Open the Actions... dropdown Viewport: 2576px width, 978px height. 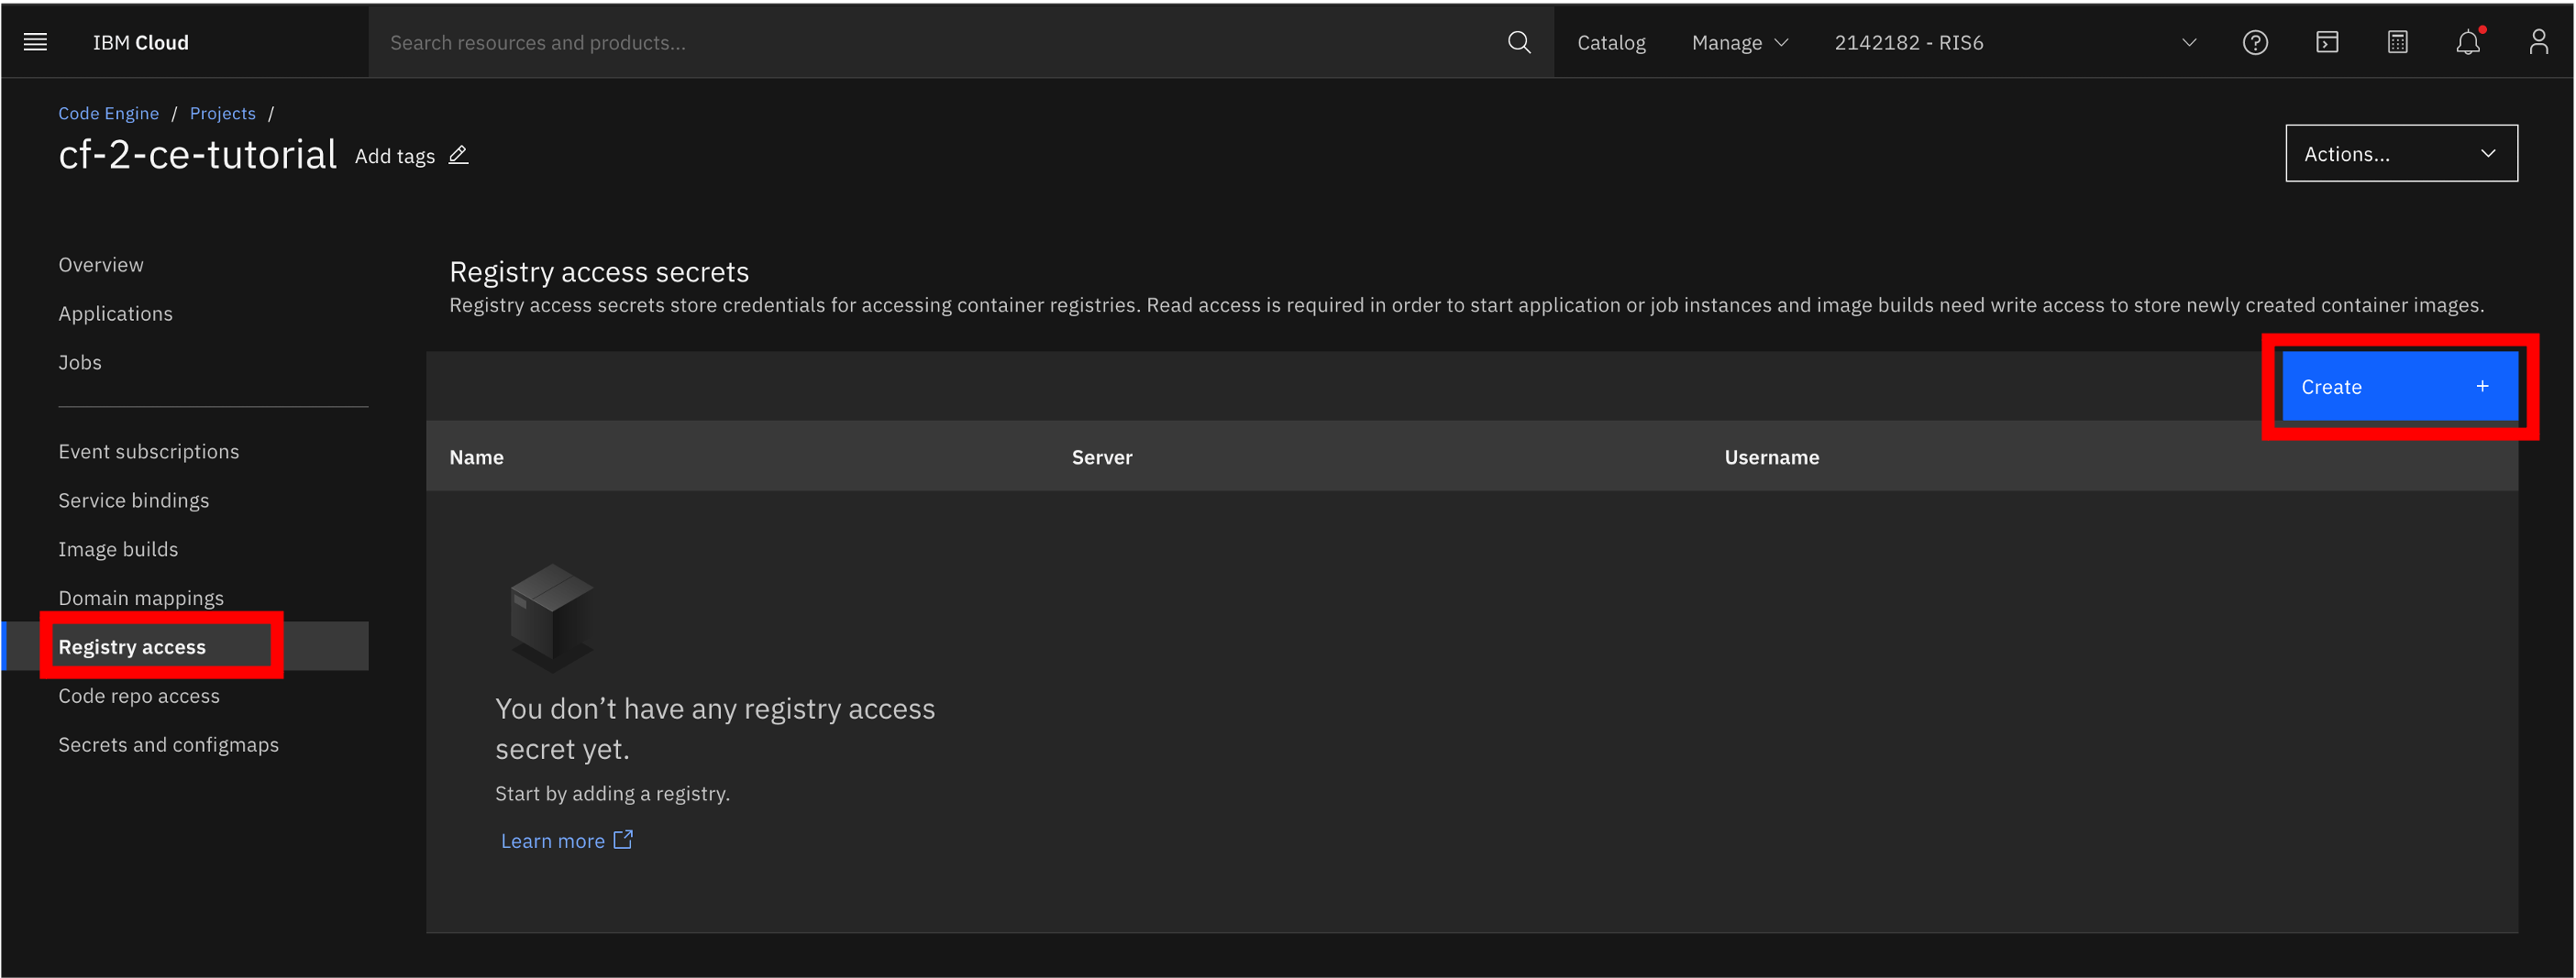click(2400, 153)
